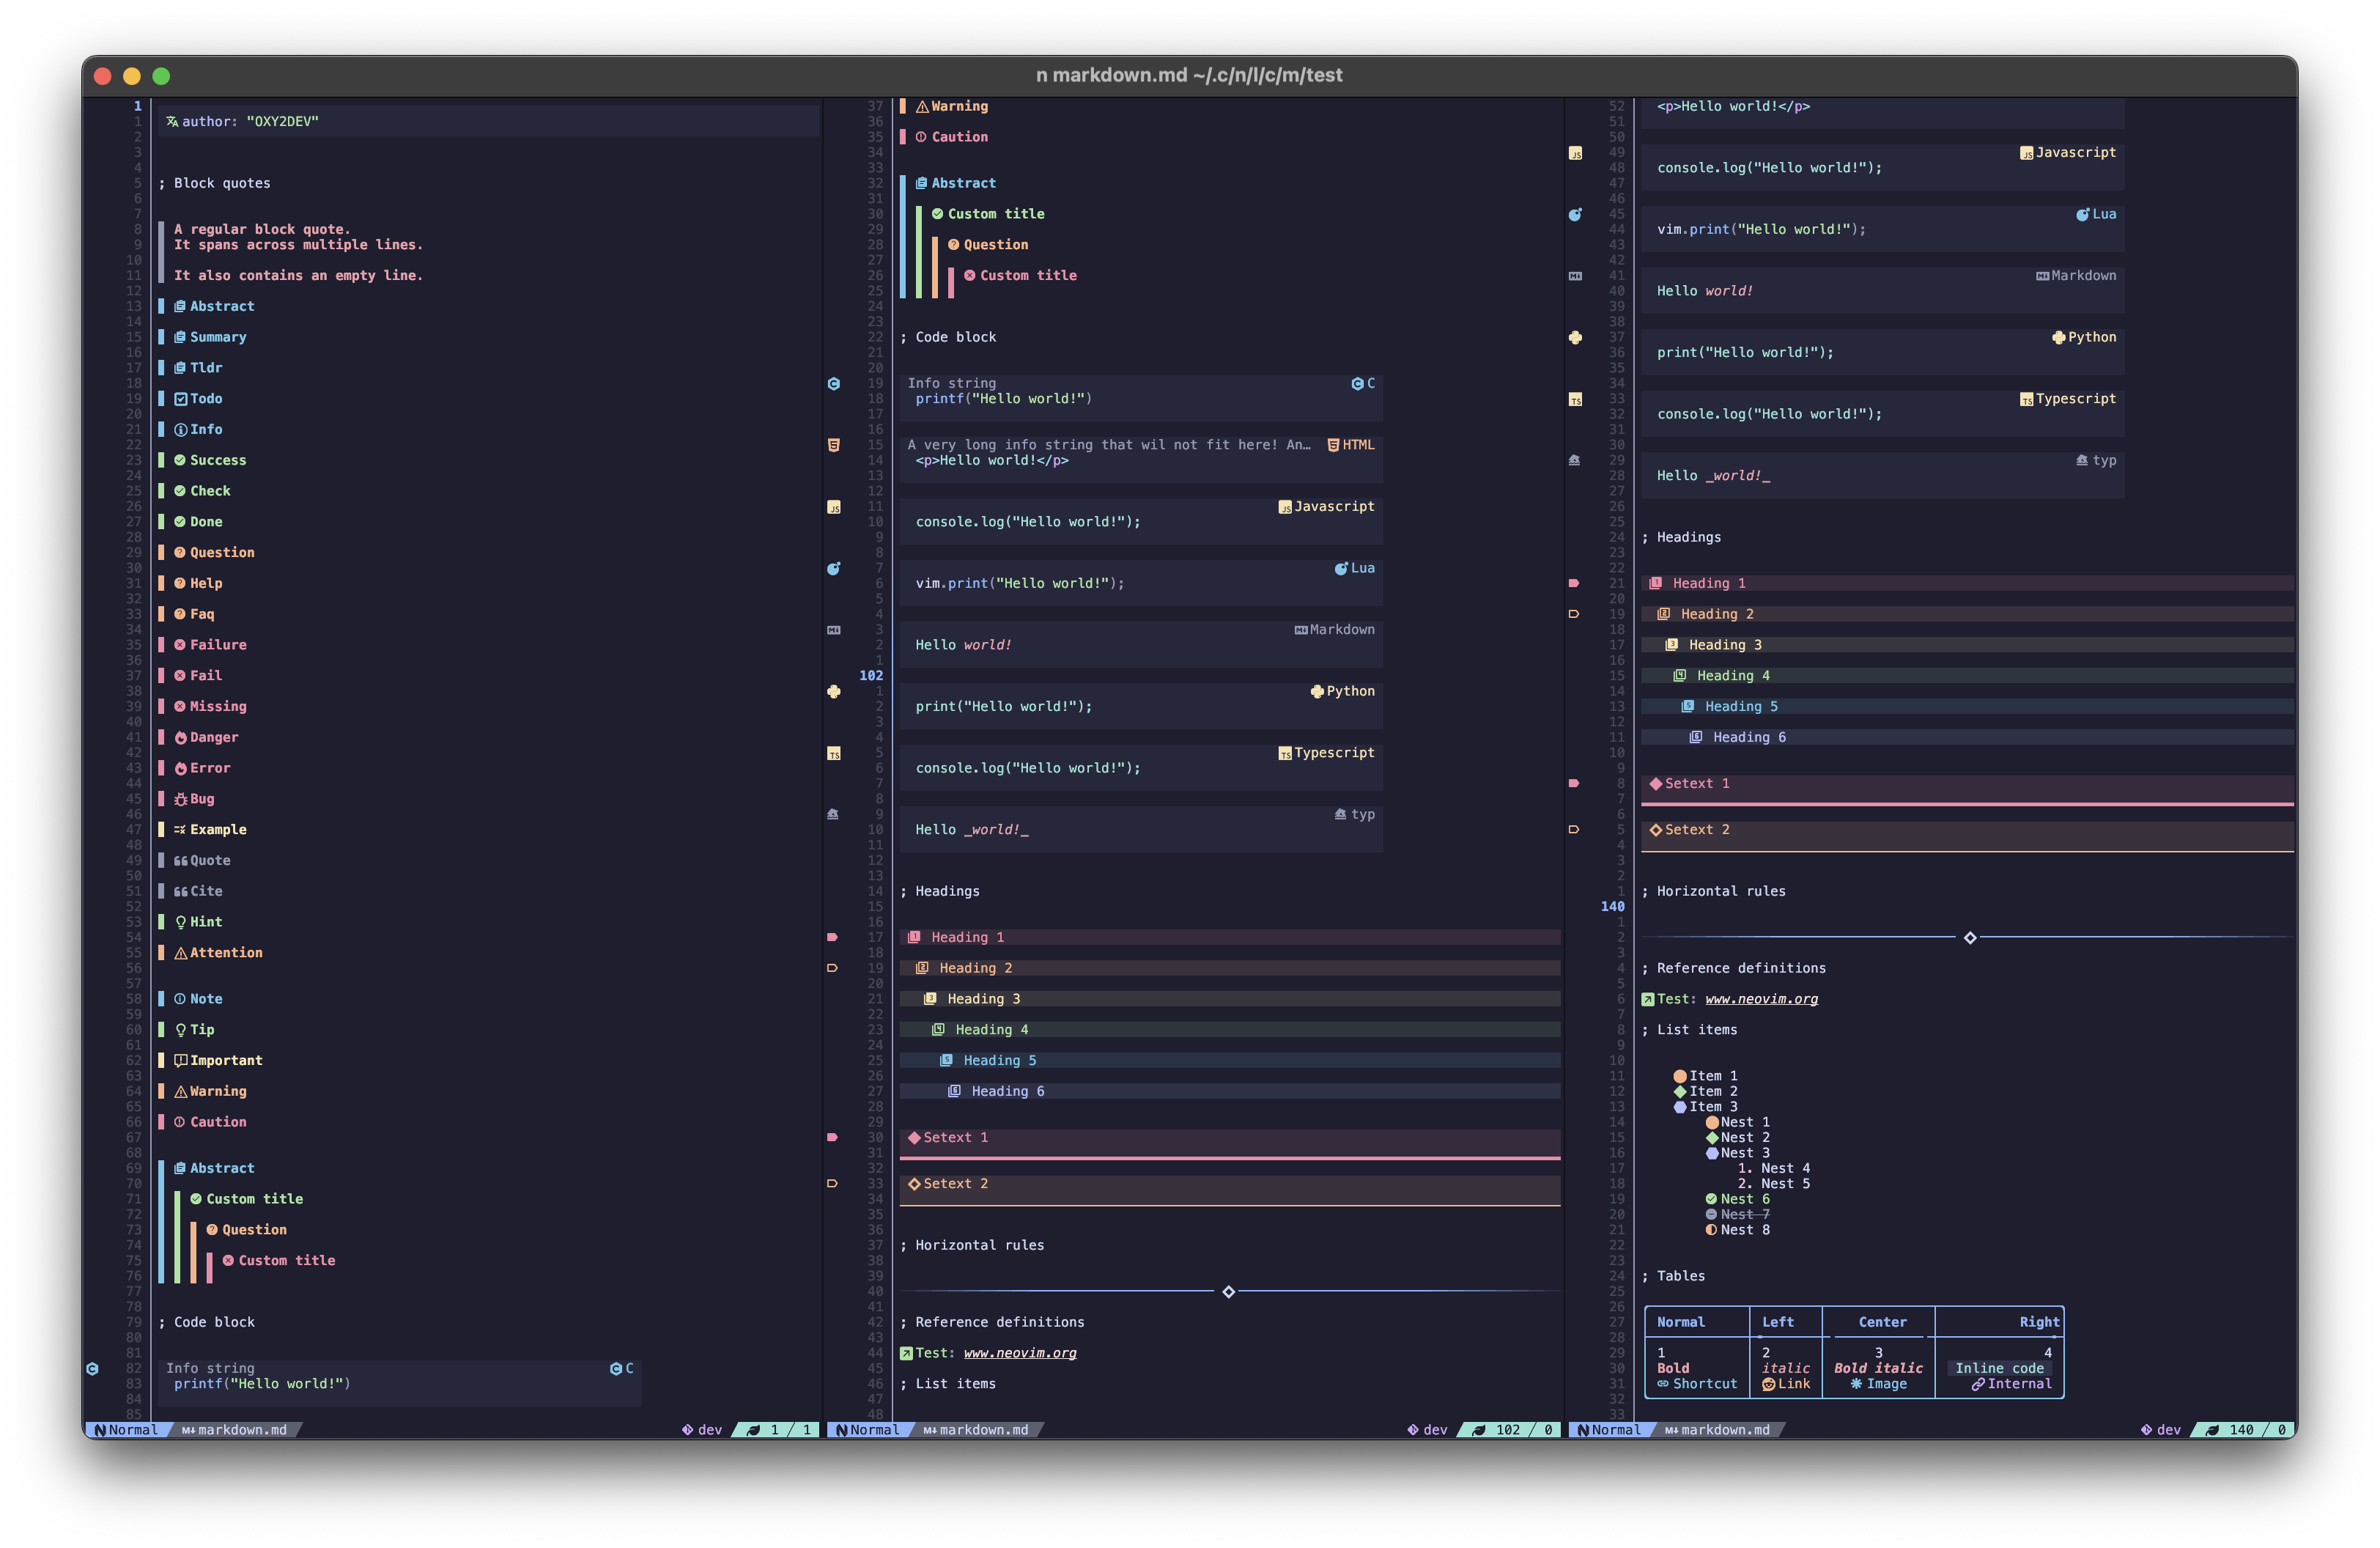Click Setext 2 fold sign in middle pane gutter

click(832, 1184)
